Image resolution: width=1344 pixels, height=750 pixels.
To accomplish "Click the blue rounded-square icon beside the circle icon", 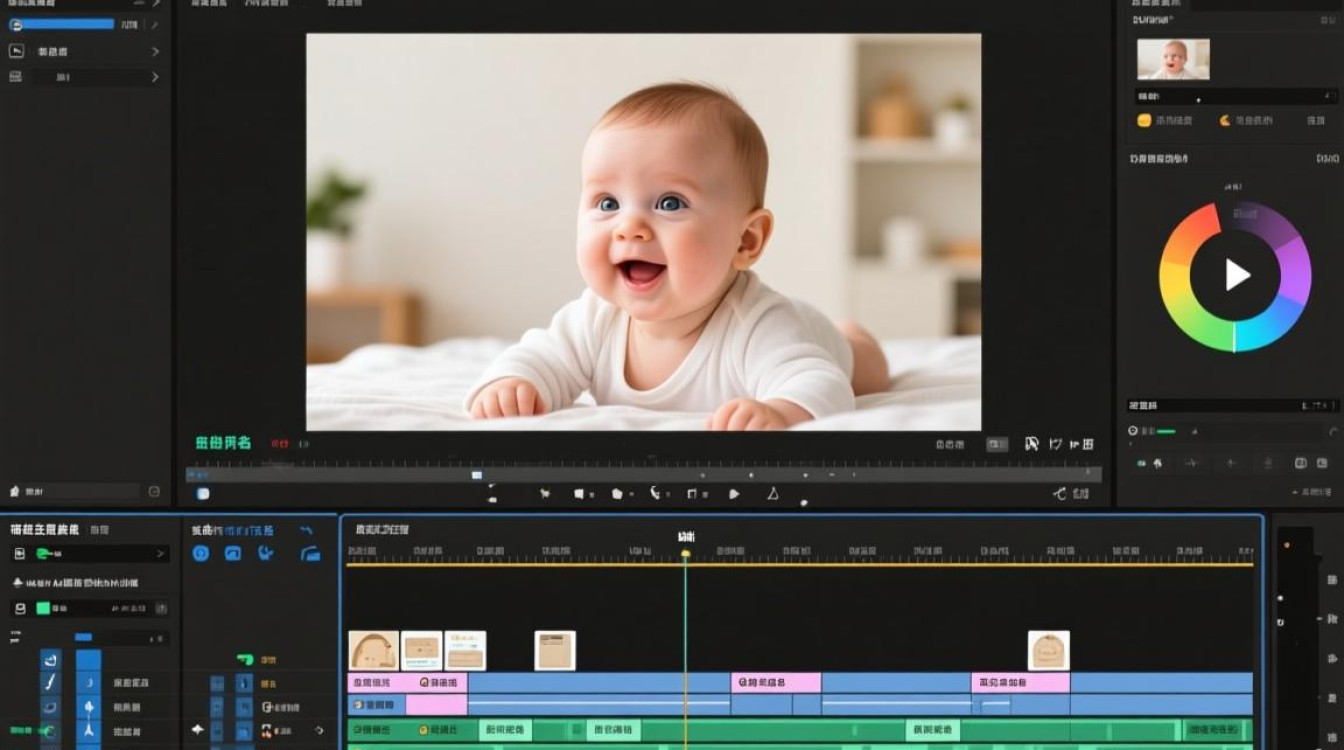I will (x=233, y=553).
